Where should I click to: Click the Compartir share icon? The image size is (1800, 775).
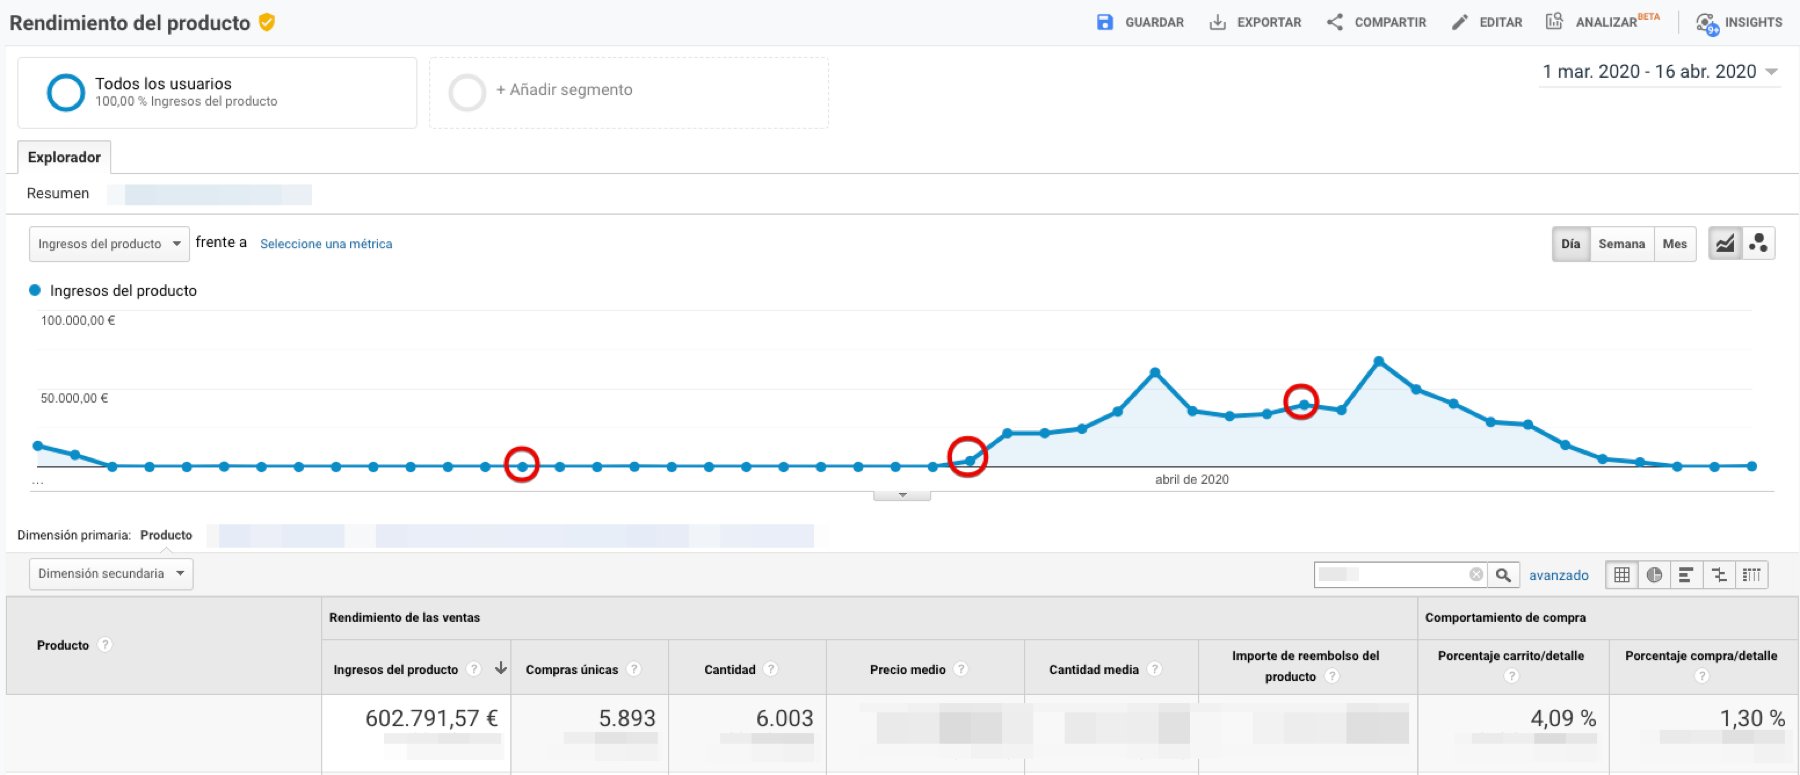1334,22
